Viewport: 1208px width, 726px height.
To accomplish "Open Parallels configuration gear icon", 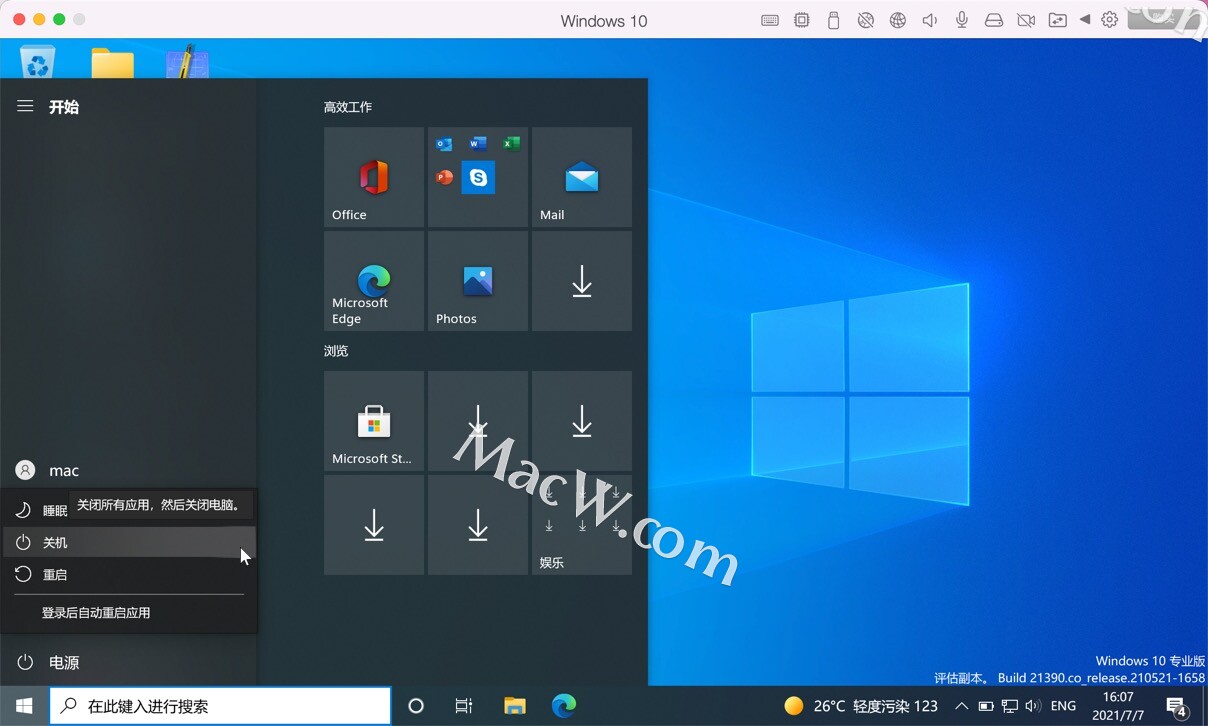I will 1110,20.
